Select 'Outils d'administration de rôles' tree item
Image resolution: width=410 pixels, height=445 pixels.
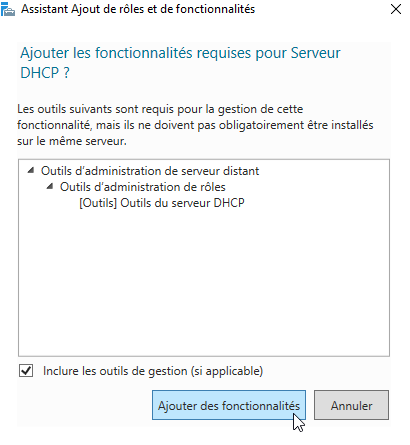(x=142, y=187)
